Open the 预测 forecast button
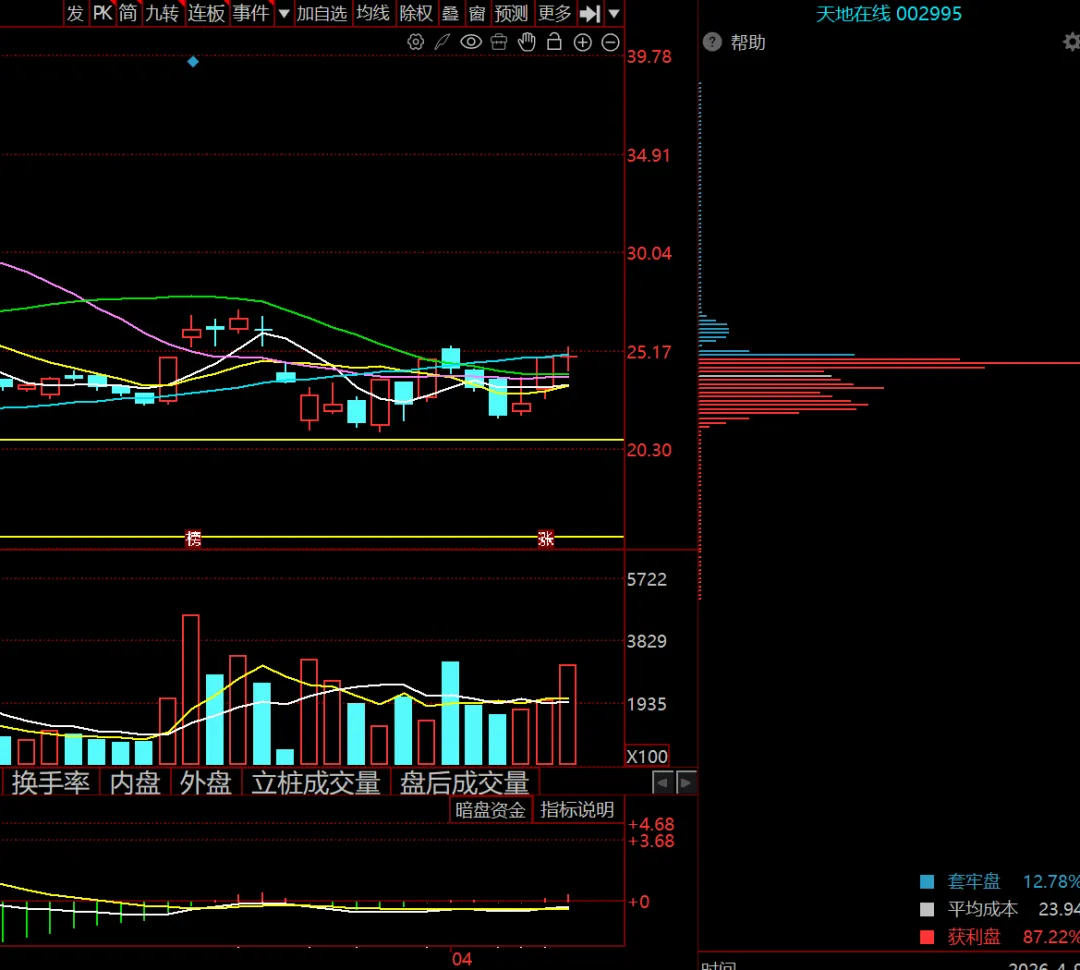 (511, 13)
